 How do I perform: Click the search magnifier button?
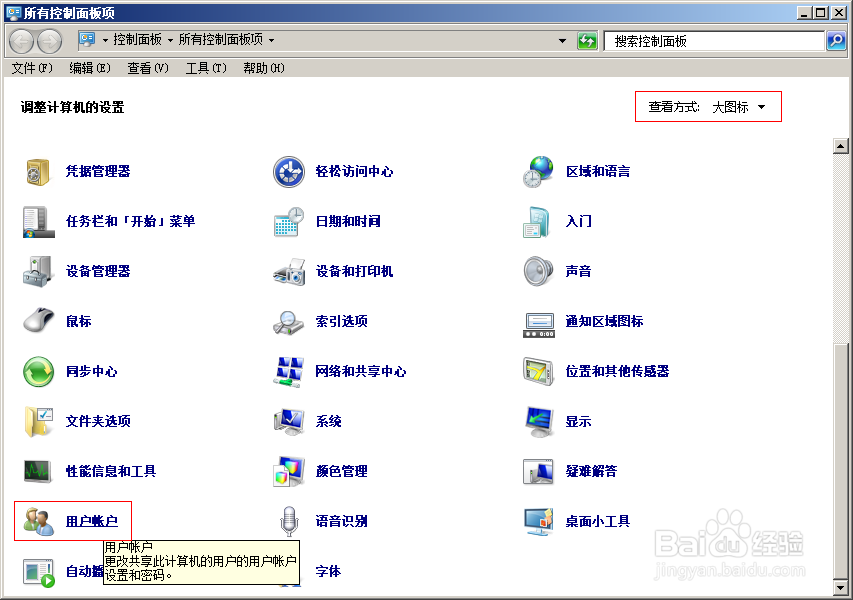(836, 41)
